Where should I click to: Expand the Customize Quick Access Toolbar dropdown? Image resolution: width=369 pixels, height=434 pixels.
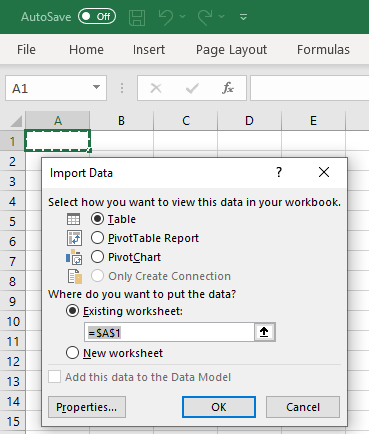tap(244, 17)
